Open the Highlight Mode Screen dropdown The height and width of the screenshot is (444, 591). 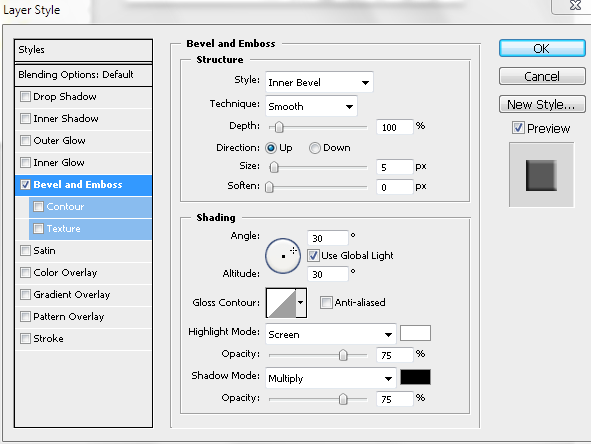coord(331,334)
